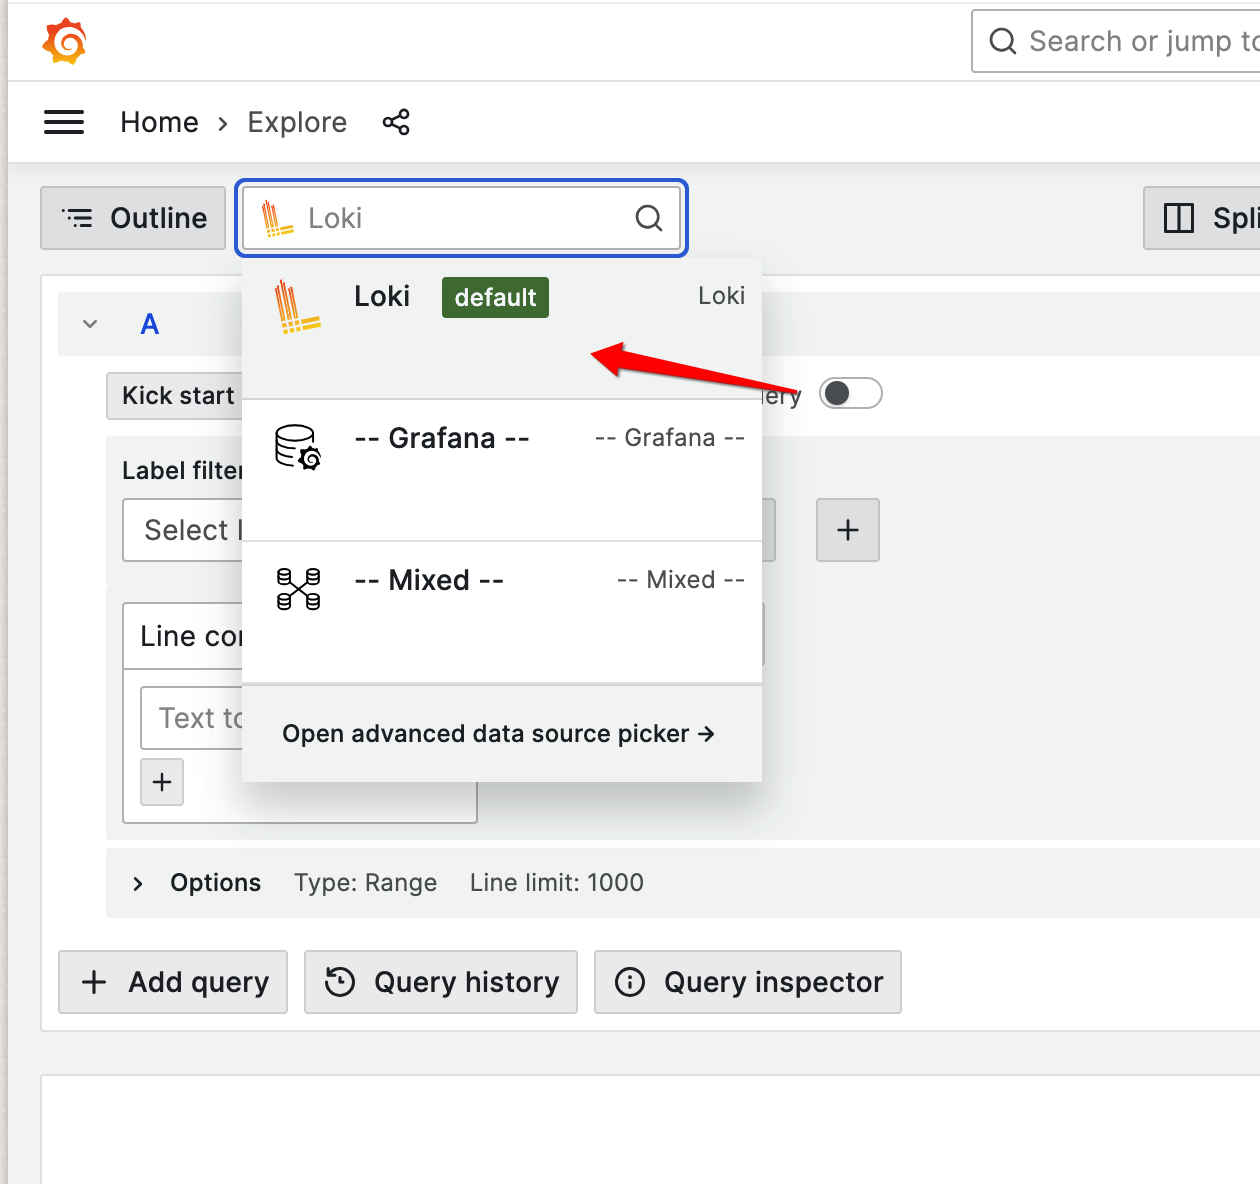Select -- Mixed -- data source

pyautogui.click(x=502, y=613)
